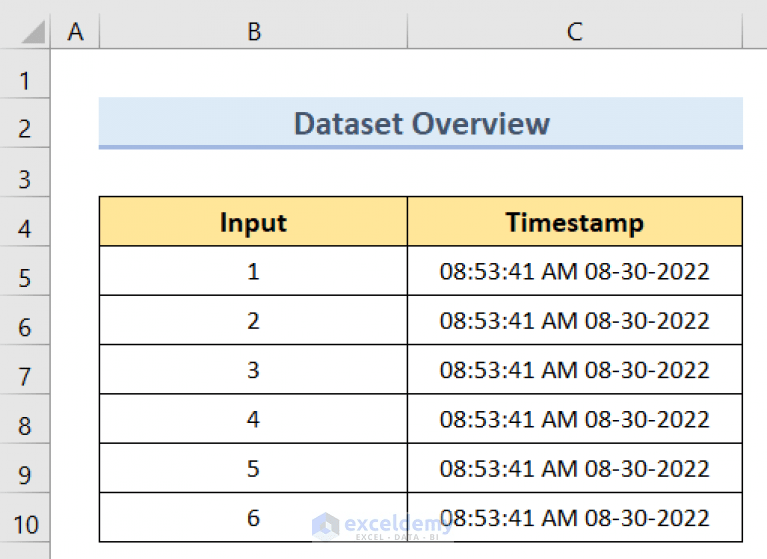Screen dimensions: 767x559
Task: Select timestamp cell in row 8
Action: [x=575, y=419]
